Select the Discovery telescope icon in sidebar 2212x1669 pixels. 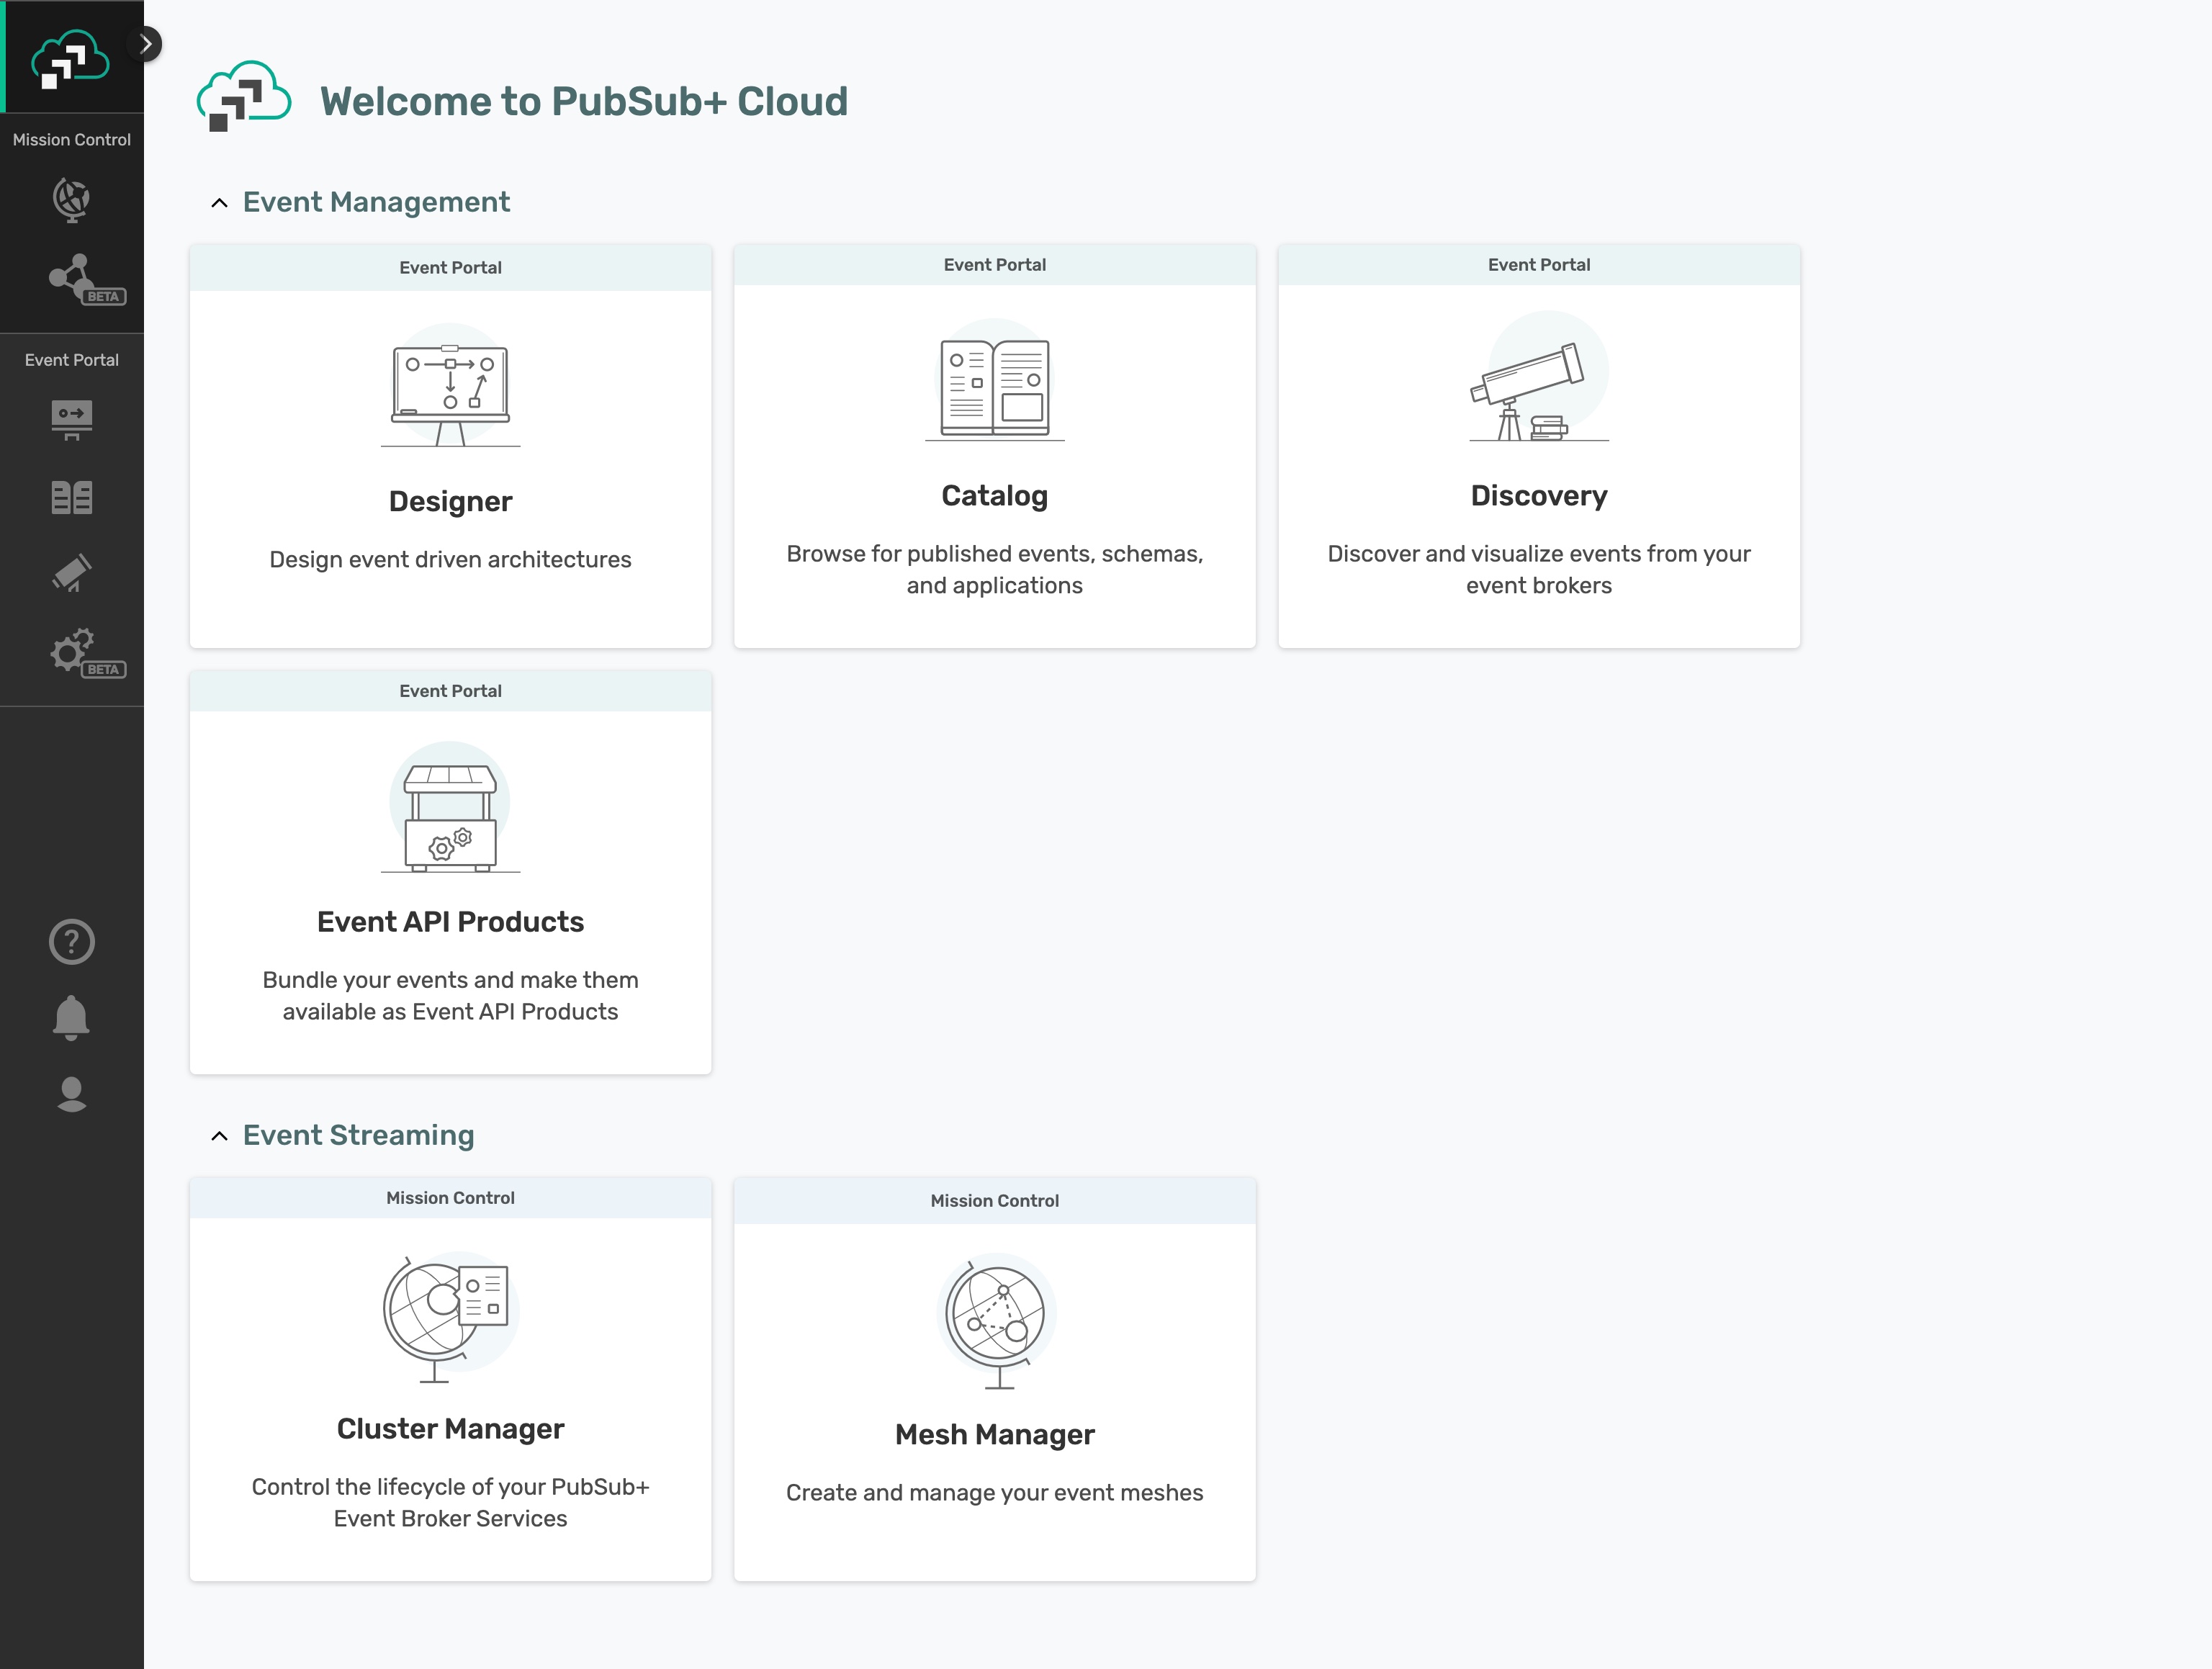[71, 572]
